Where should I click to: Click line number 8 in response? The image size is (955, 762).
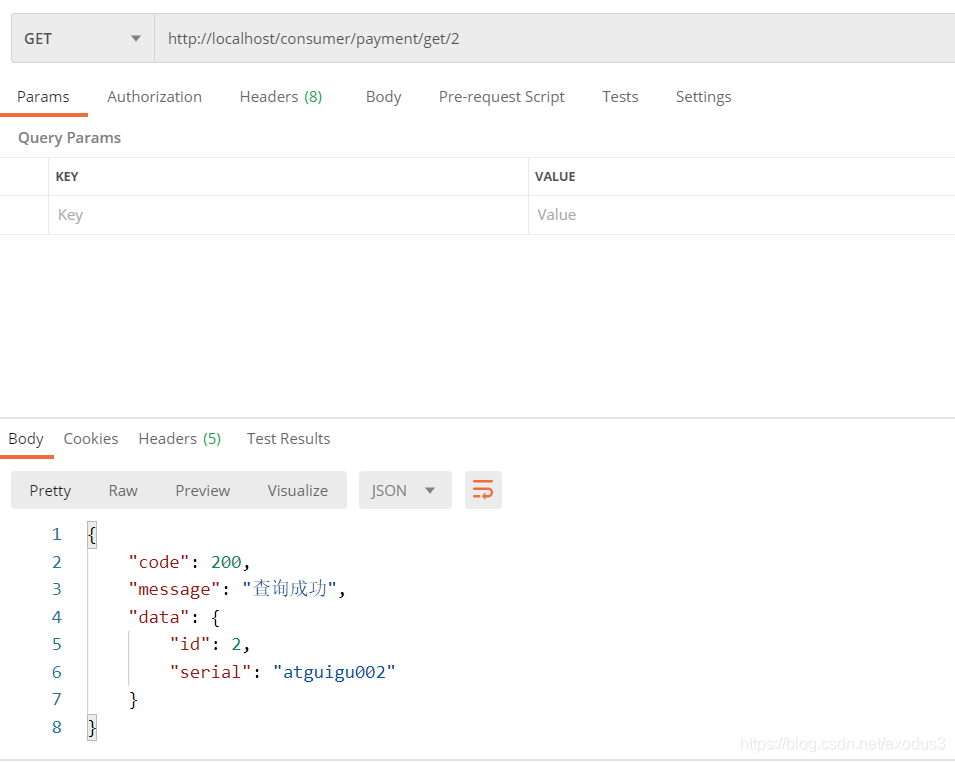click(57, 727)
